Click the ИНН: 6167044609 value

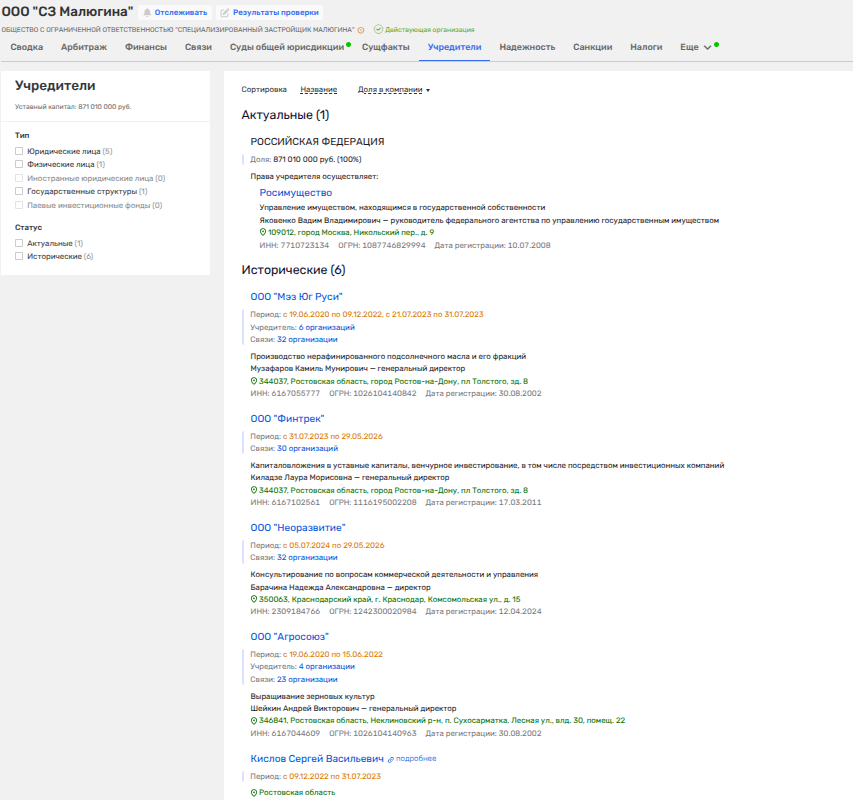click(x=285, y=733)
